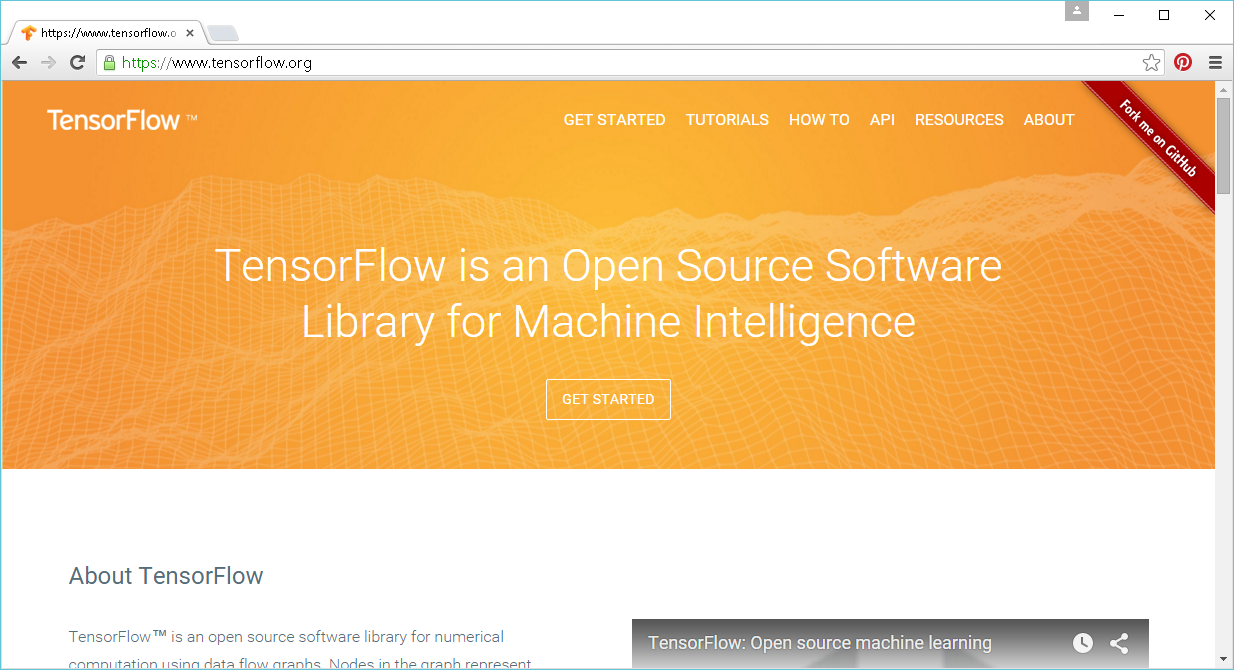Click the browser back arrow
This screenshot has height=670, width=1234.
(19, 62)
